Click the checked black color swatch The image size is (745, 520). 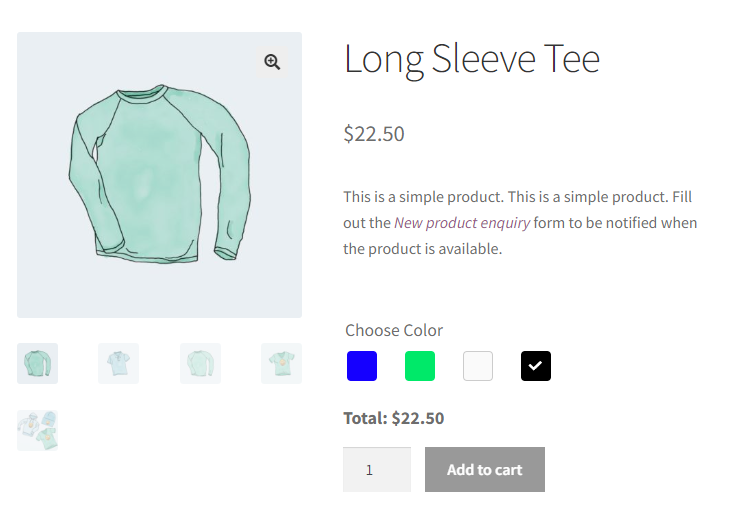pos(536,366)
